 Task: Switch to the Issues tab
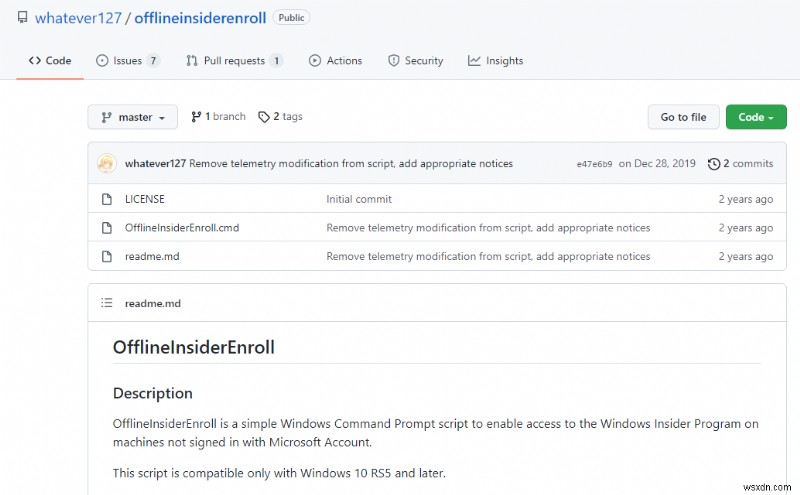coord(127,61)
